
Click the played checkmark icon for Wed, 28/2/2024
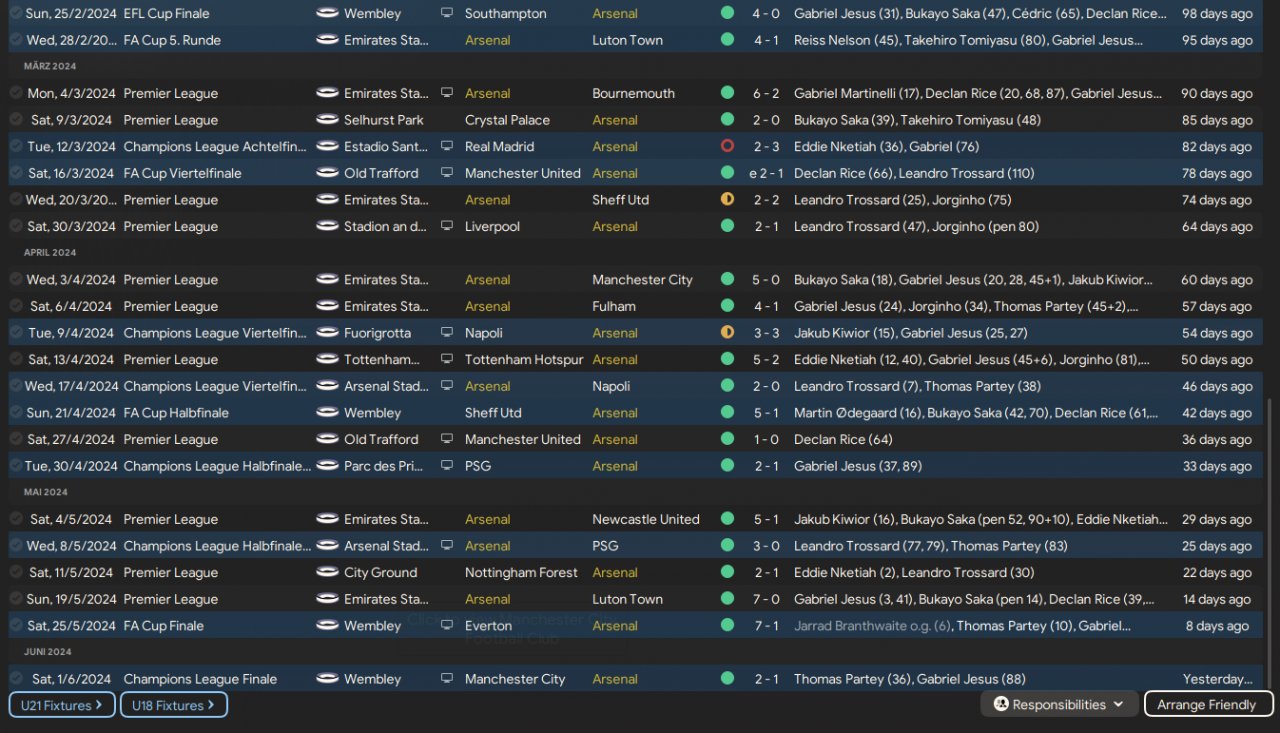pos(16,40)
